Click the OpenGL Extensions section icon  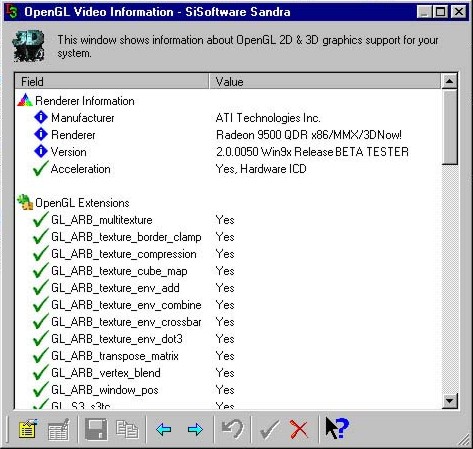pos(25,202)
